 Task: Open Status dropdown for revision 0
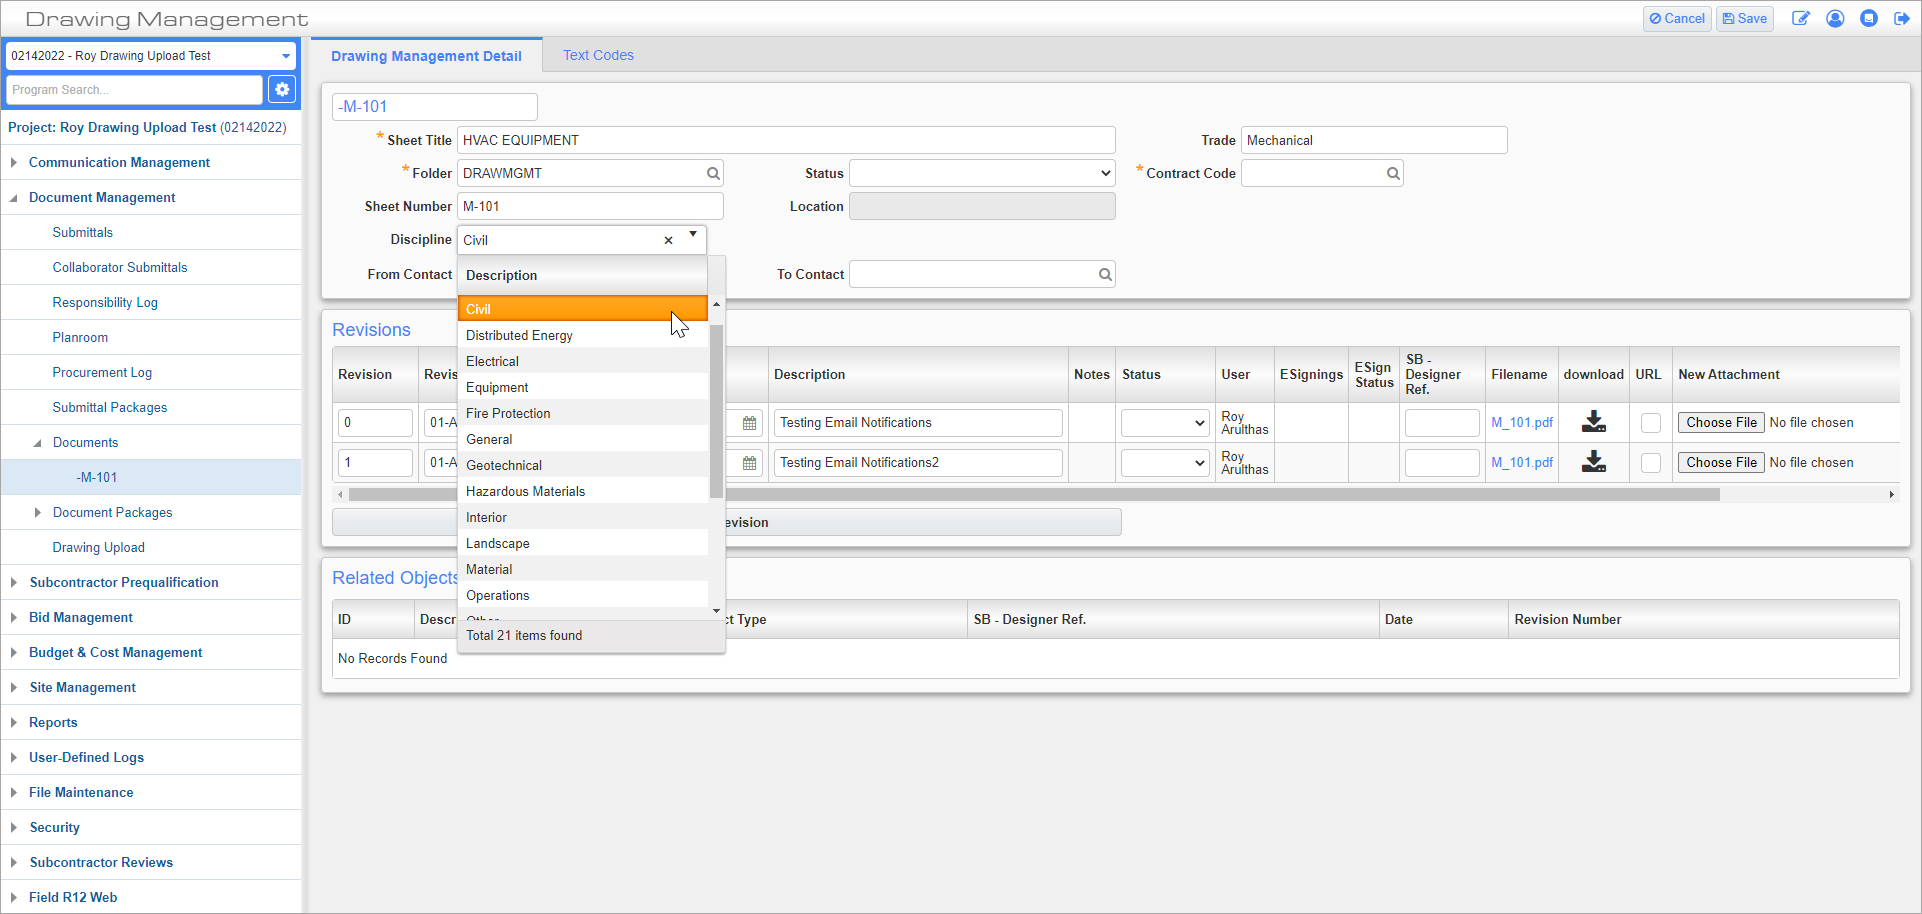point(1165,423)
